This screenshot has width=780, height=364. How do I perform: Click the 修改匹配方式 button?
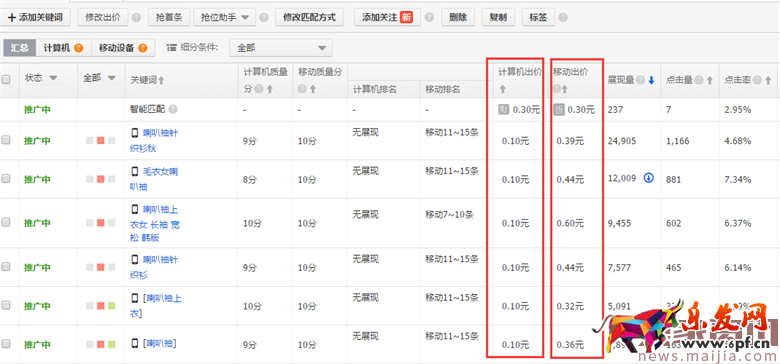(309, 18)
